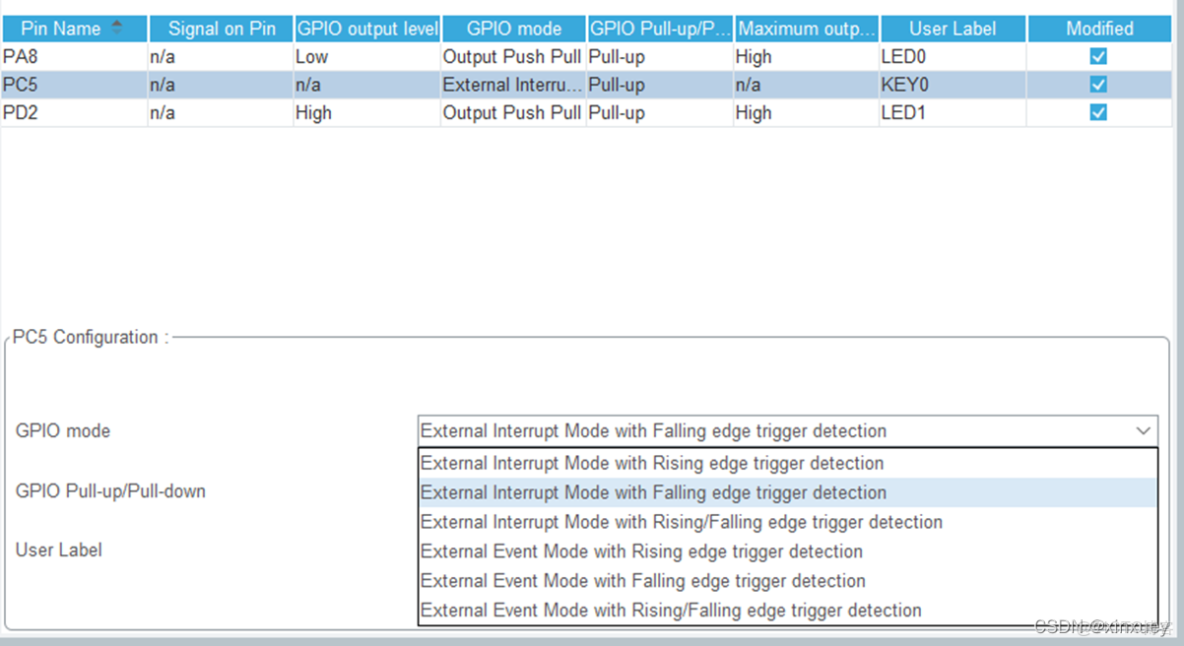Click the External Interru... mode cell for PC5

[x=513, y=85]
